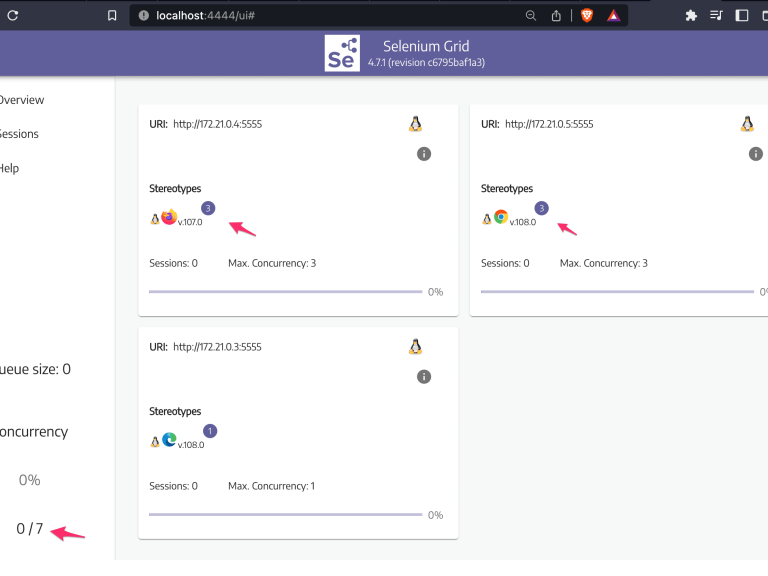Open info for node 172.21.0.4
Screen dimensions: 768x576
423,154
